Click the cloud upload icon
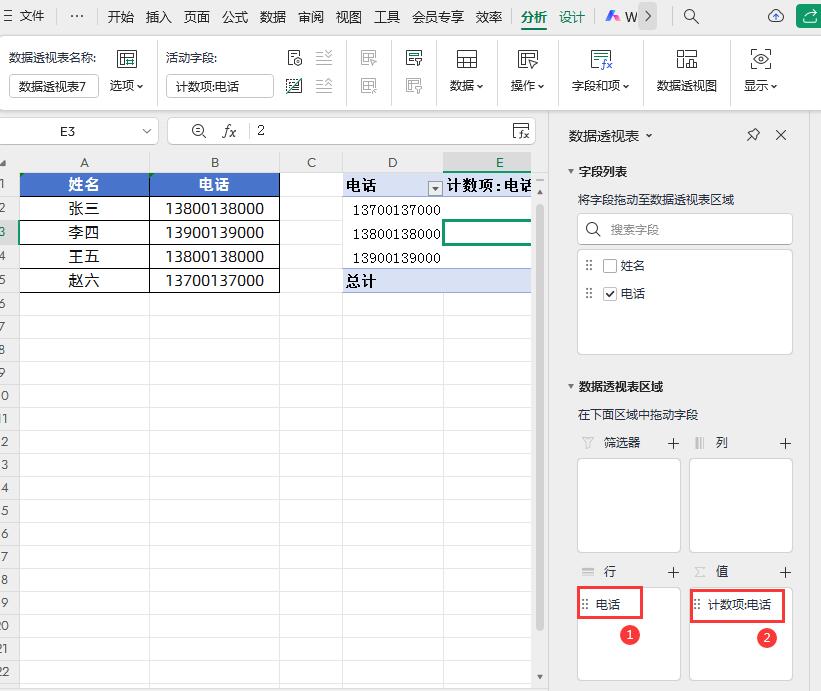The image size is (821, 691). (x=776, y=17)
